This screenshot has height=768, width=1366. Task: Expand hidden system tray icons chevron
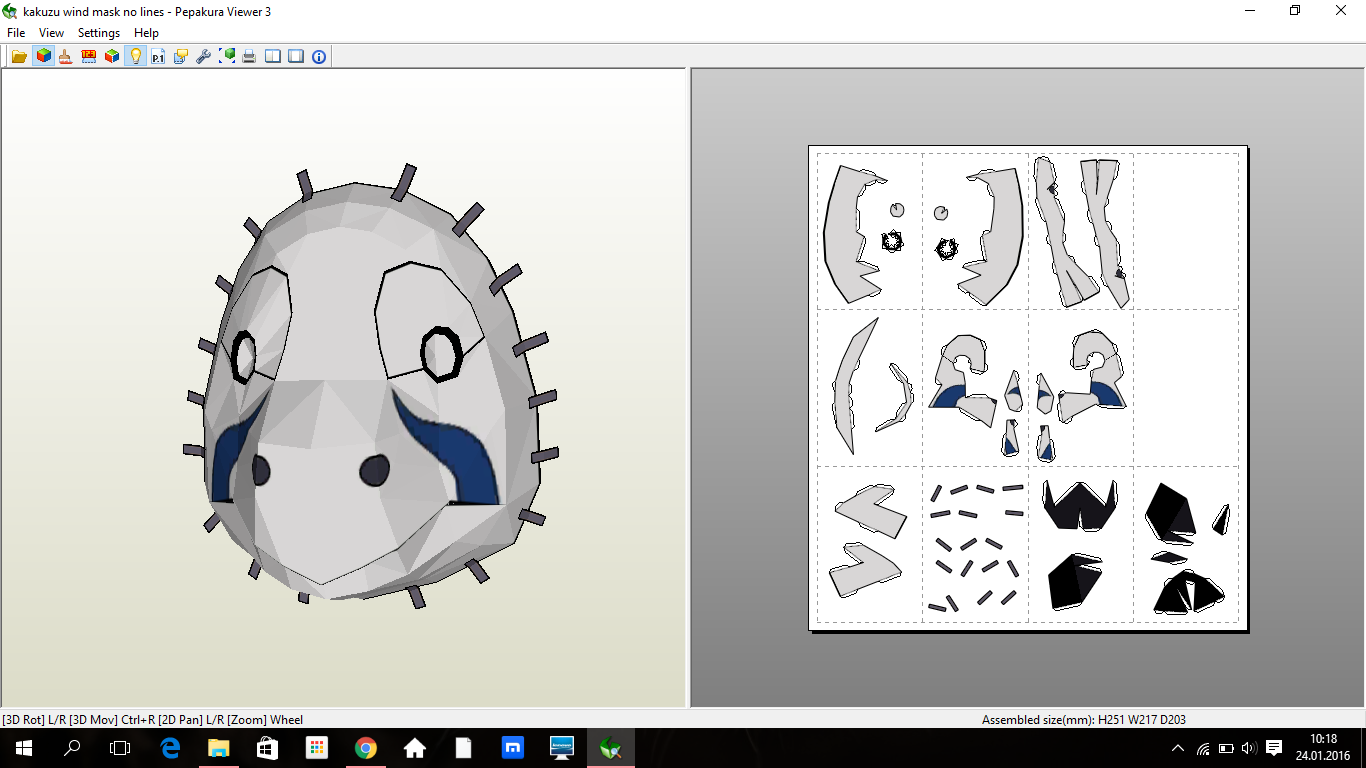click(1178, 748)
